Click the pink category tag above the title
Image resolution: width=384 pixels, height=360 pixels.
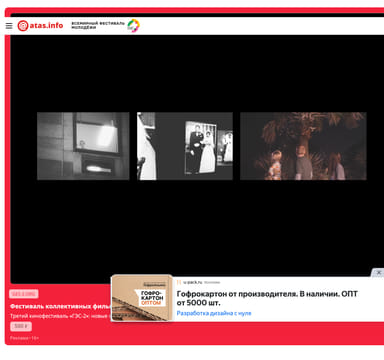[24, 294]
